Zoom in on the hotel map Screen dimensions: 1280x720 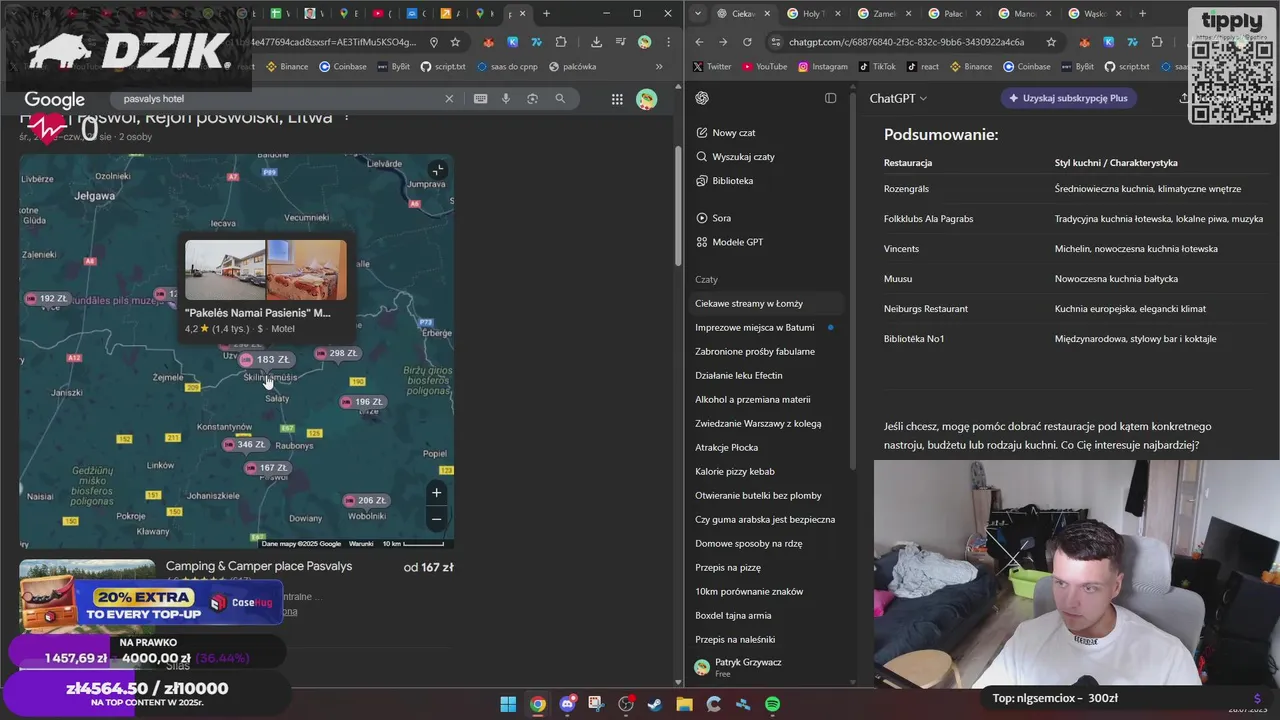[436, 493]
